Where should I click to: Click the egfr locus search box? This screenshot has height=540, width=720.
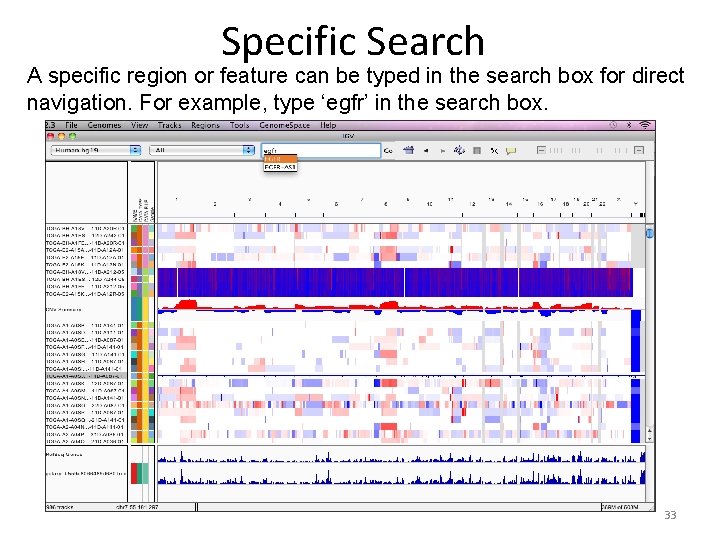pos(321,150)
